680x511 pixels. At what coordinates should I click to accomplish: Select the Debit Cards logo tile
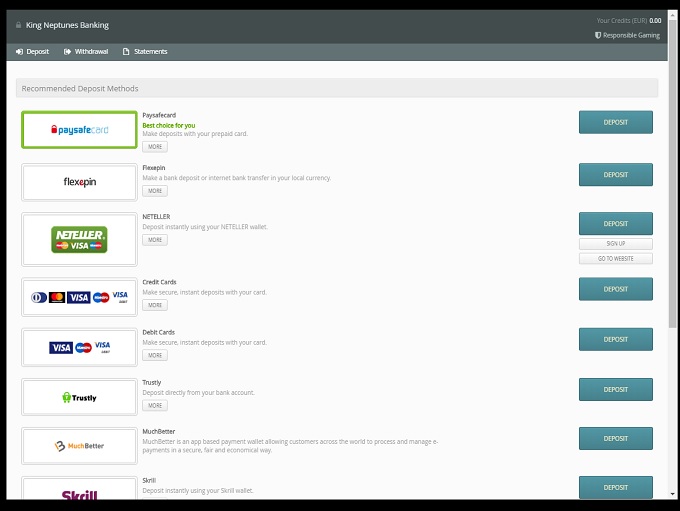click(x=79, y=347)
